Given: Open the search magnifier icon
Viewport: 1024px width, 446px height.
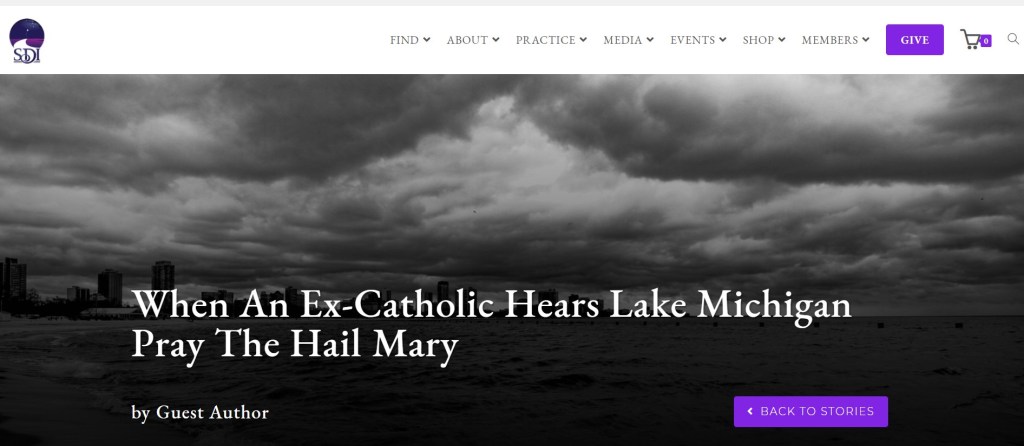Looking at the screenshot, I should coord(1013,39).
